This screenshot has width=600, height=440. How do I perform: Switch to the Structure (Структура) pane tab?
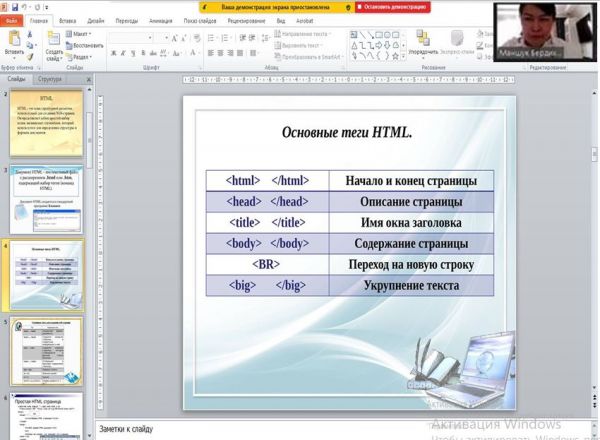49,77
